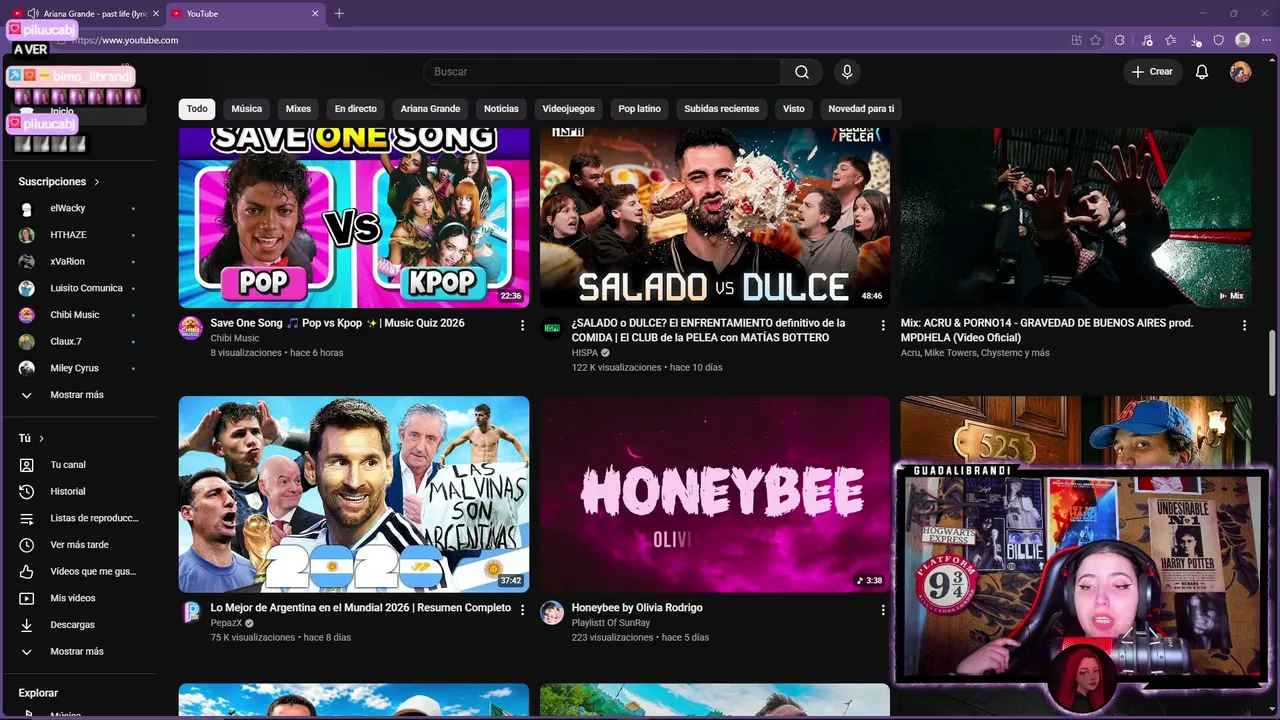The image size is (1280, 720).
Task: Select the Videojuegos filter chip
Action: pos(568,109)
